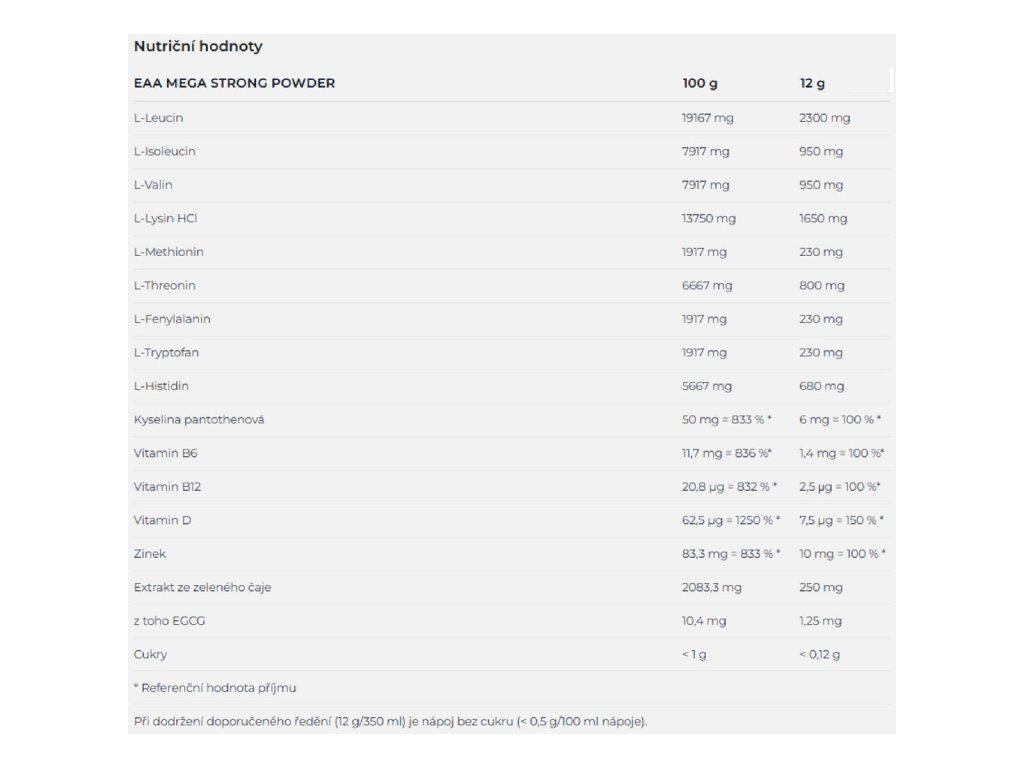Click the L-Isoleucin row label
The height and width of the screenshot is (768, 1024).
coord(164,152)
